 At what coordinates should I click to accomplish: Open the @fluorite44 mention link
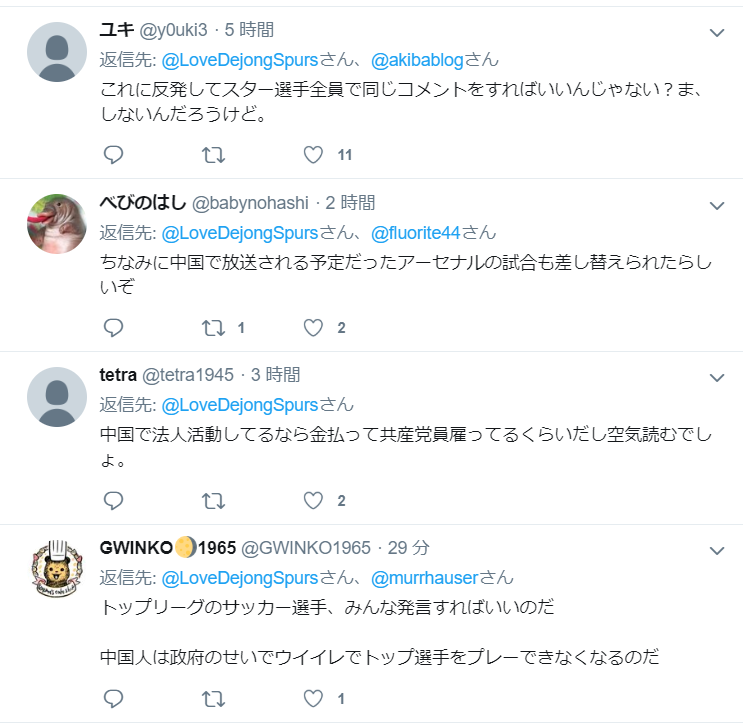tap(416, 233)
